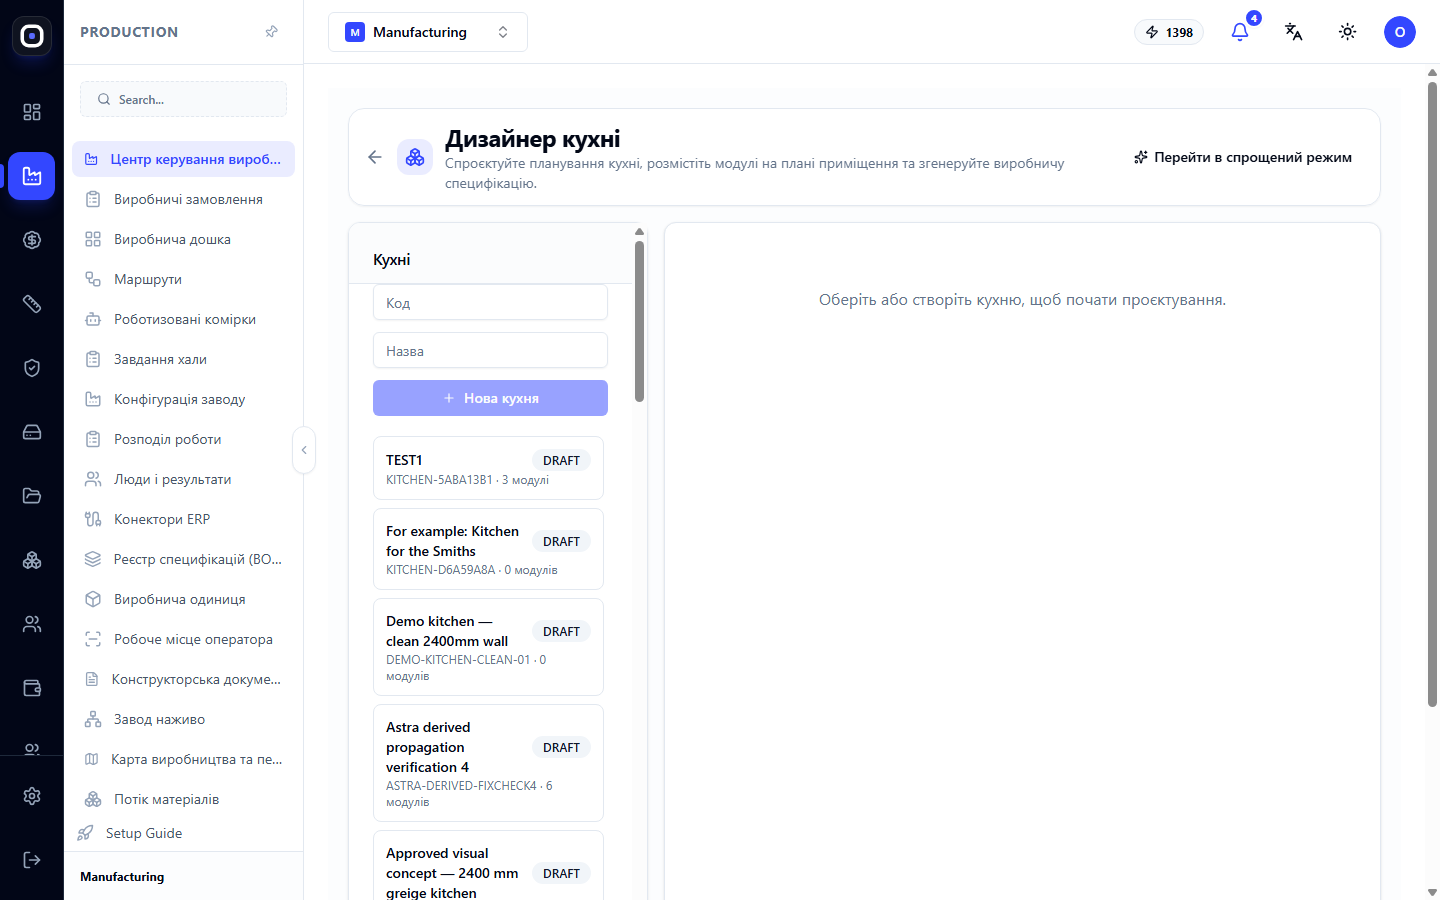Toggle light and dark theme

point(1348,32)
